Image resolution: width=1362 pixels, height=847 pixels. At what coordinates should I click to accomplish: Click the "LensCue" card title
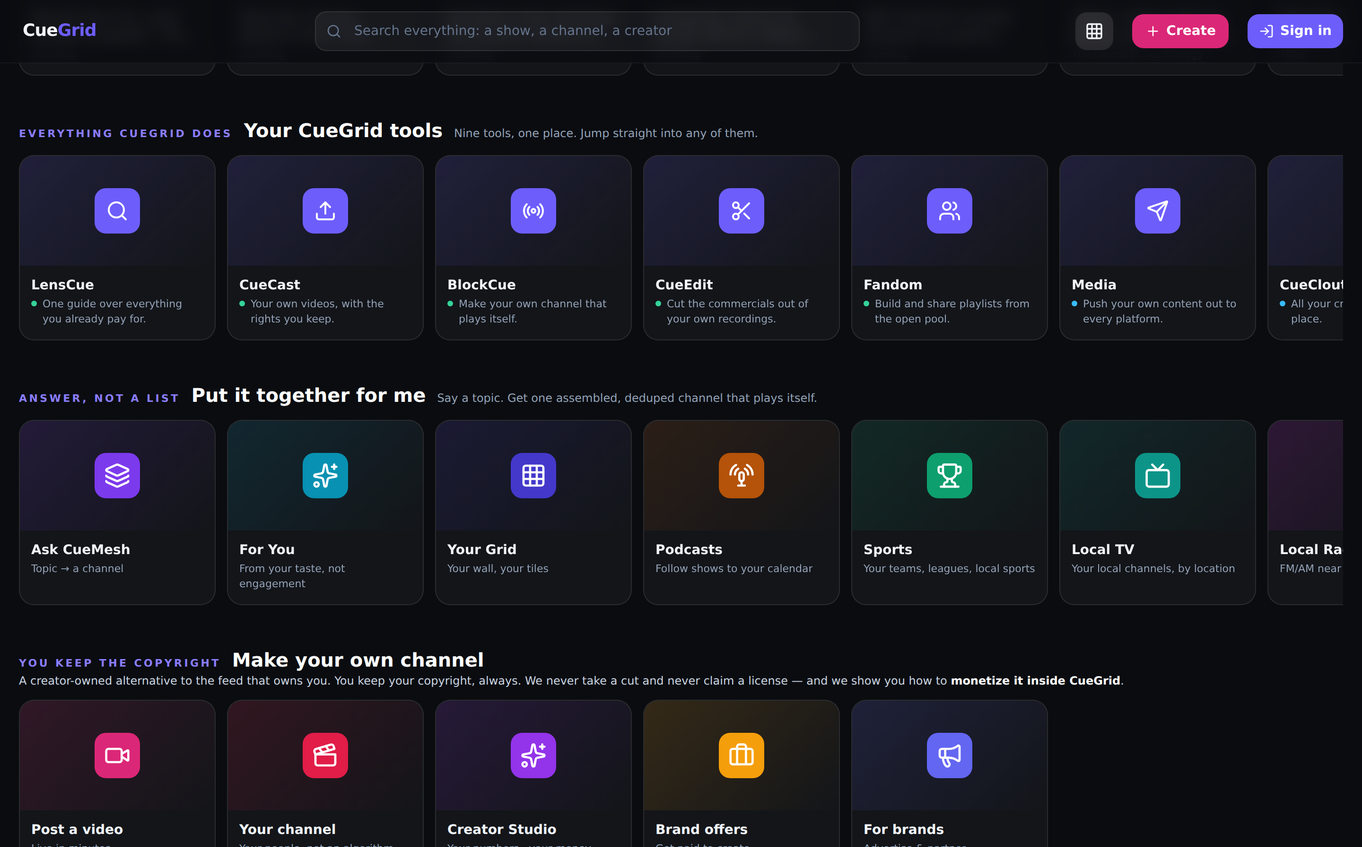point(62,285)
